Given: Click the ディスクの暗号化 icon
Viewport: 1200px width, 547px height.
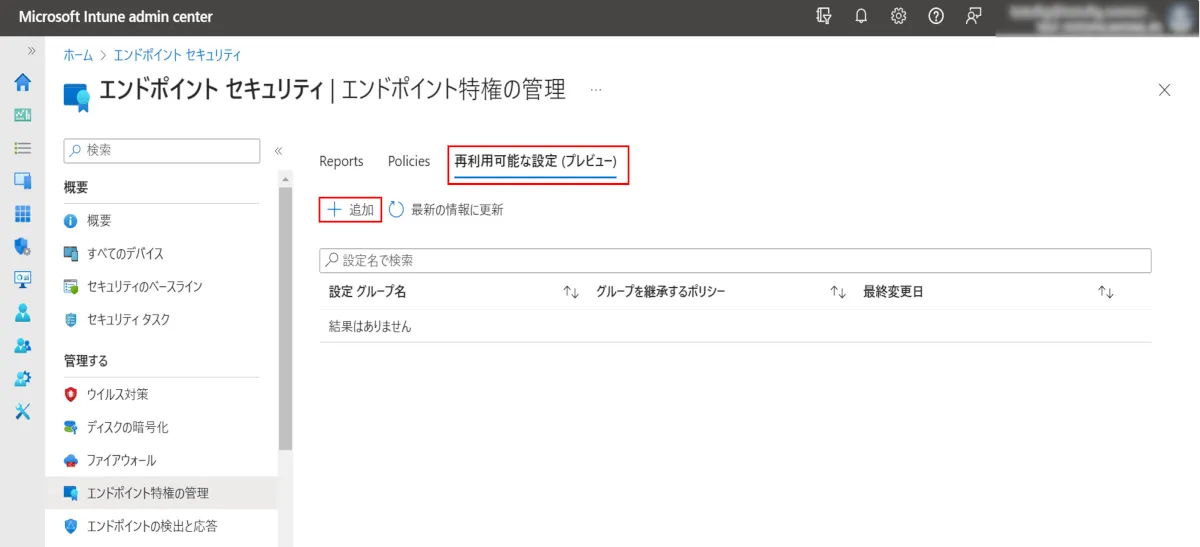Looking at the screenshot, I should (71, 428).
